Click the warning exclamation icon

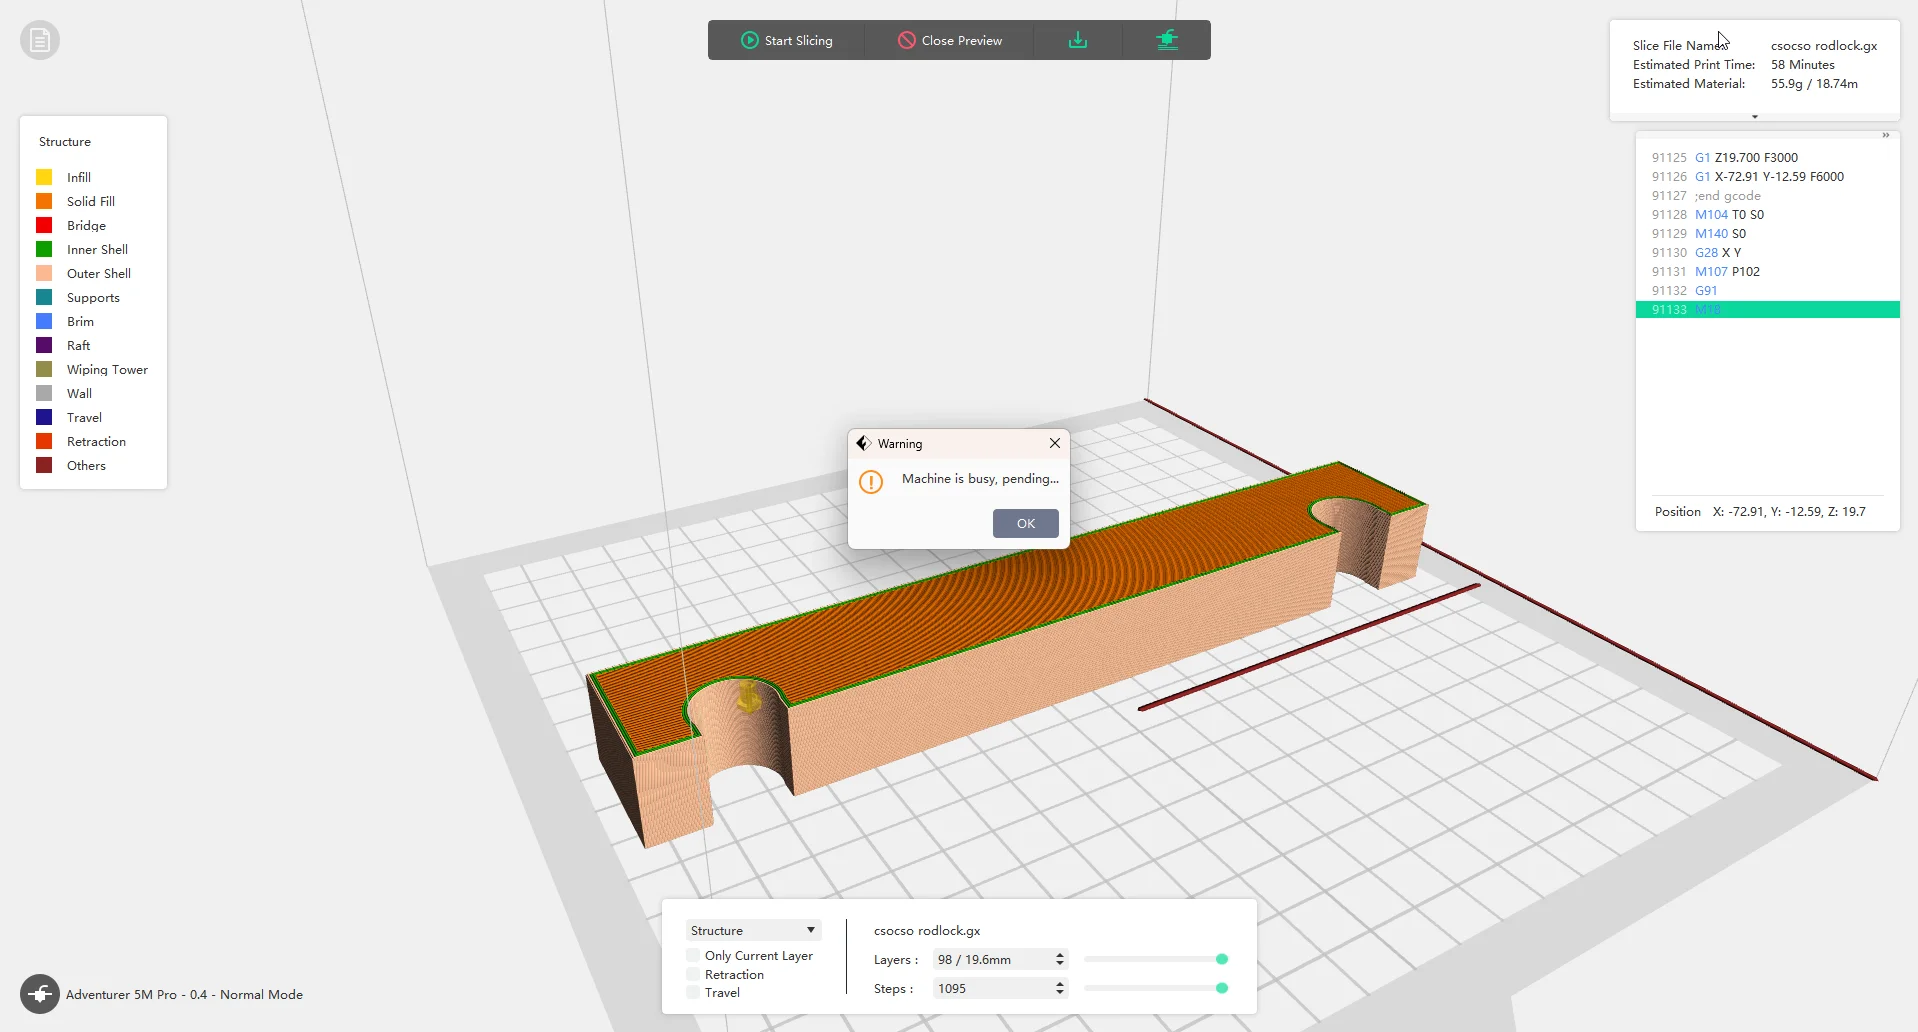pos(871,482)
